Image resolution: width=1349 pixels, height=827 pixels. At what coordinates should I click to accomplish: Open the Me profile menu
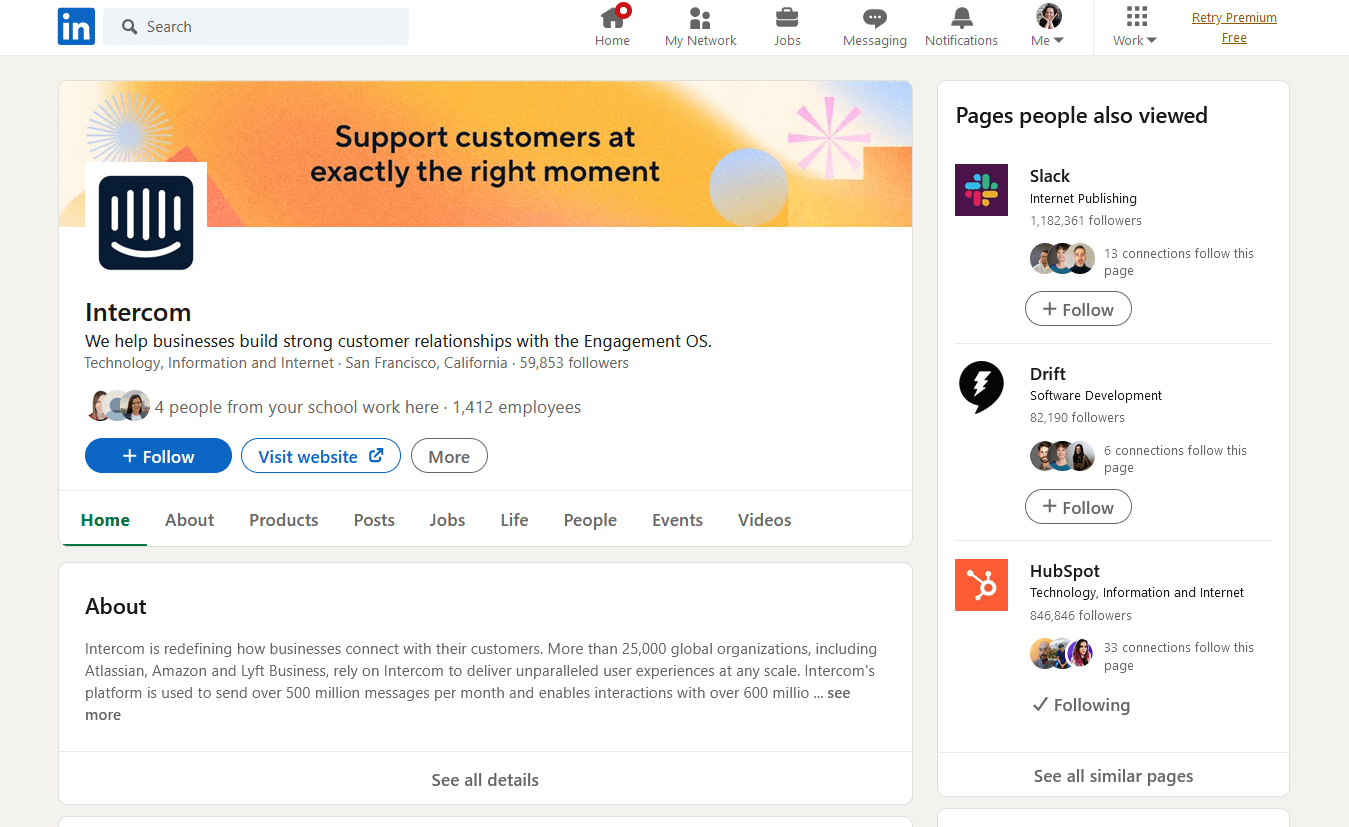1048,27
